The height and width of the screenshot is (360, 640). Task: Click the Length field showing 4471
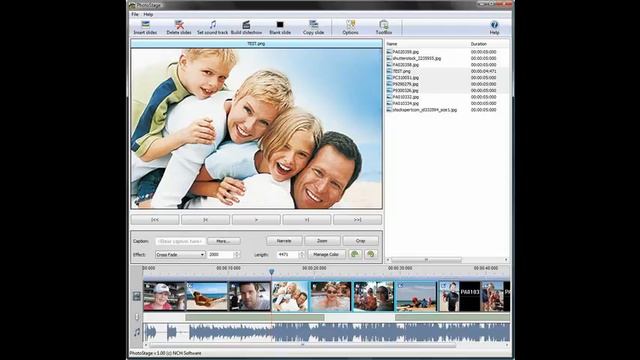[x=287, y=254]
